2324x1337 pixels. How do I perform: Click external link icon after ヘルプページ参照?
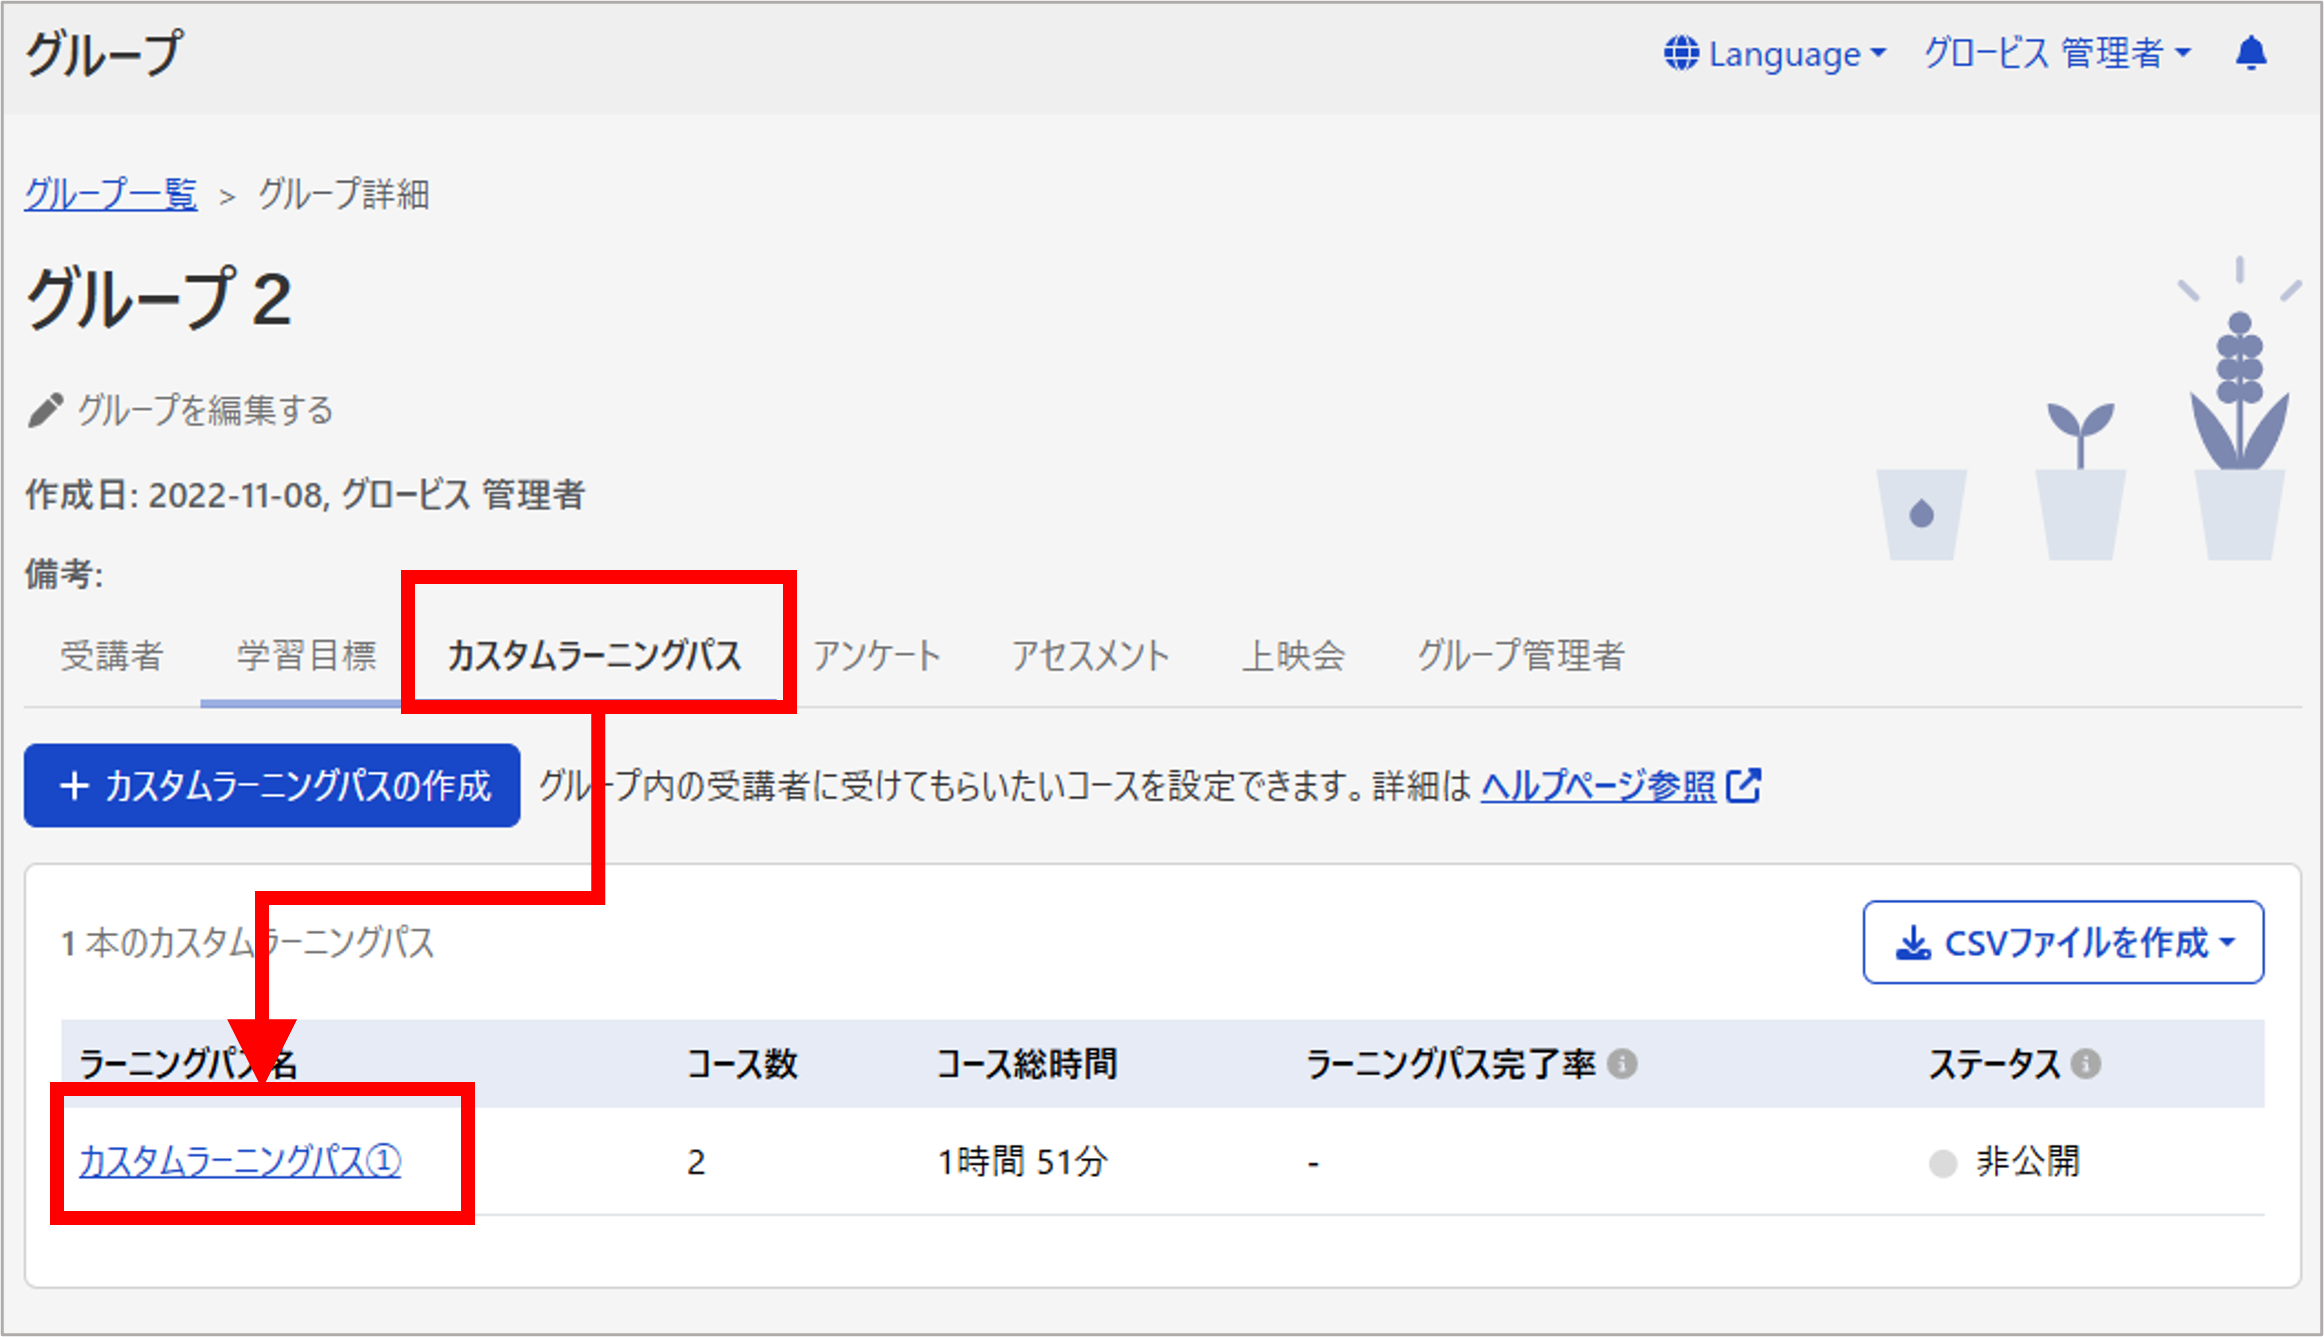point(1744,786)
